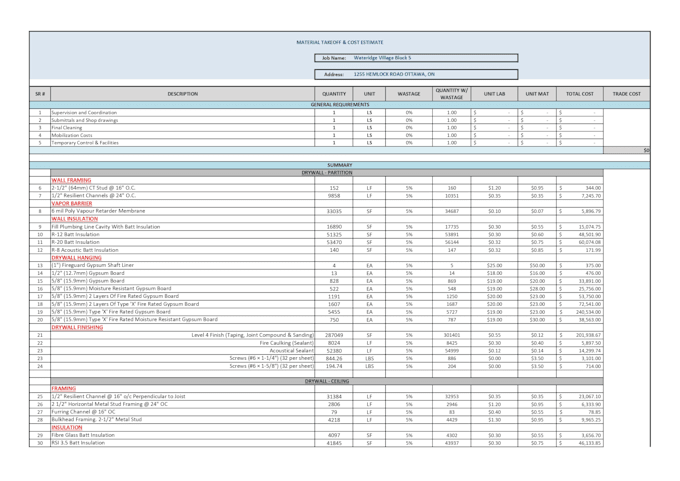Click the Level 4 Finish description cell
The height and width of the screenshot is (481, 680).
point(183,335)
